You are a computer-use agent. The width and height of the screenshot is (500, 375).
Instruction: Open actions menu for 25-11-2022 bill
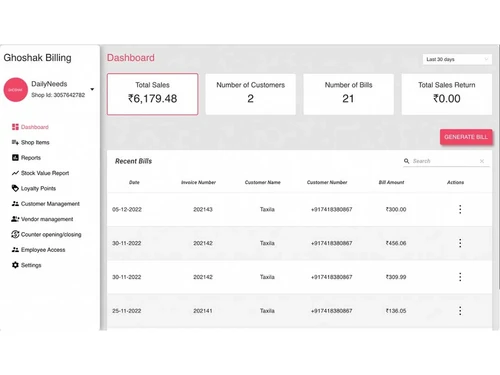pyautogui.click(x=460, y=311)
